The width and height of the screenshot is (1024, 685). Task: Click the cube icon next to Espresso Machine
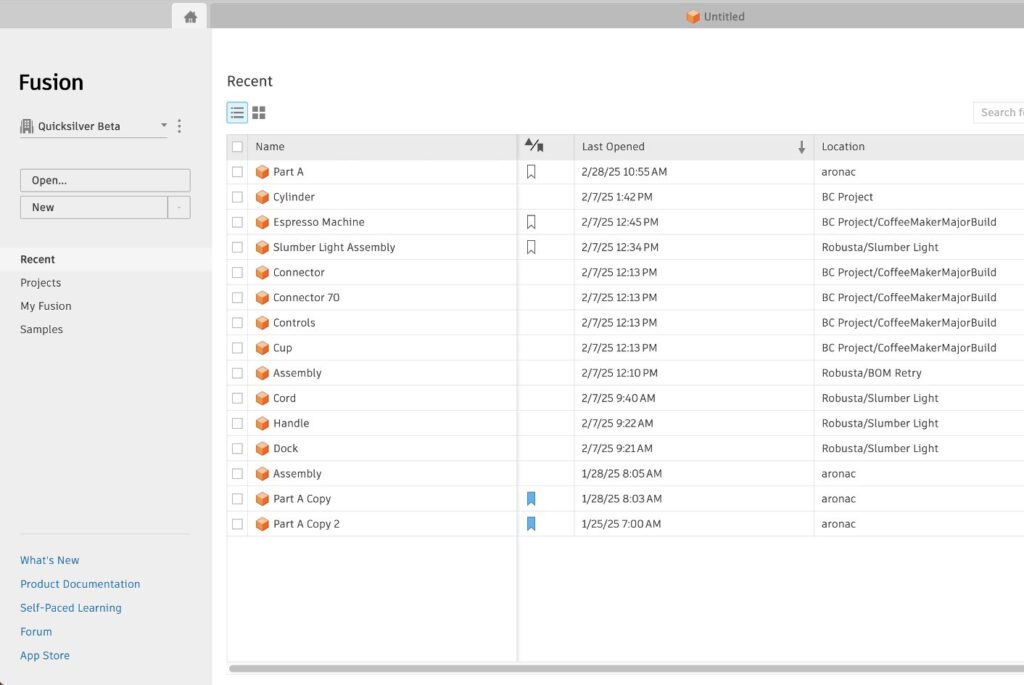pos(262,222)
